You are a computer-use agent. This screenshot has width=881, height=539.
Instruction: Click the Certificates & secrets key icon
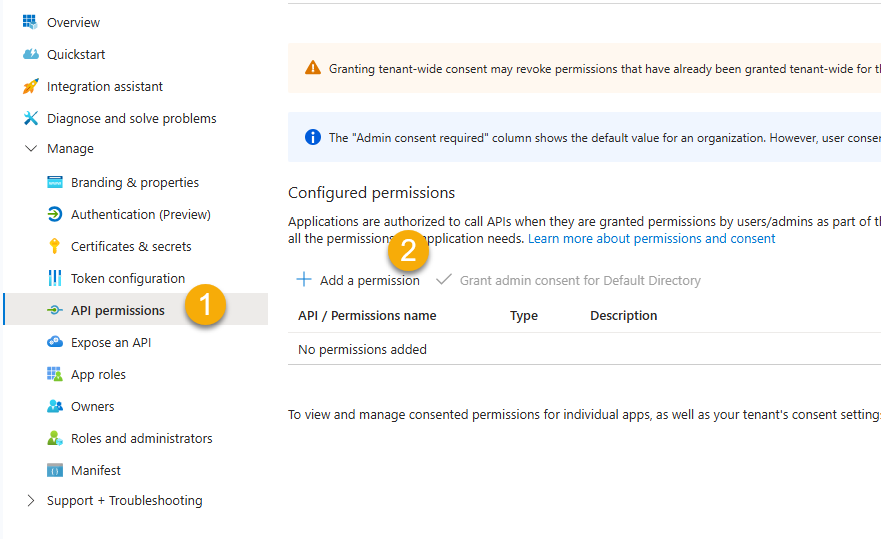pyautogui.click(x=54, y=246)
